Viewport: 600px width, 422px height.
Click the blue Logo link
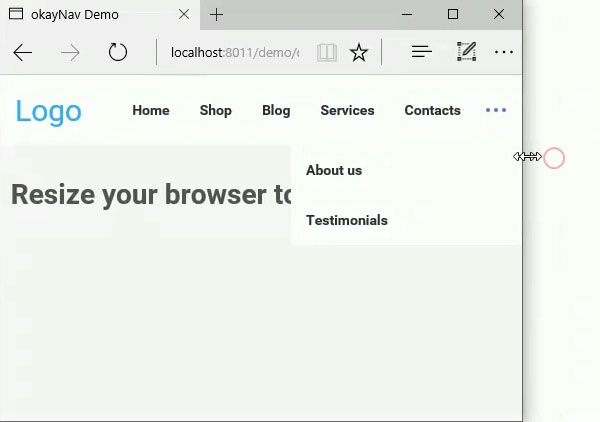48,111
